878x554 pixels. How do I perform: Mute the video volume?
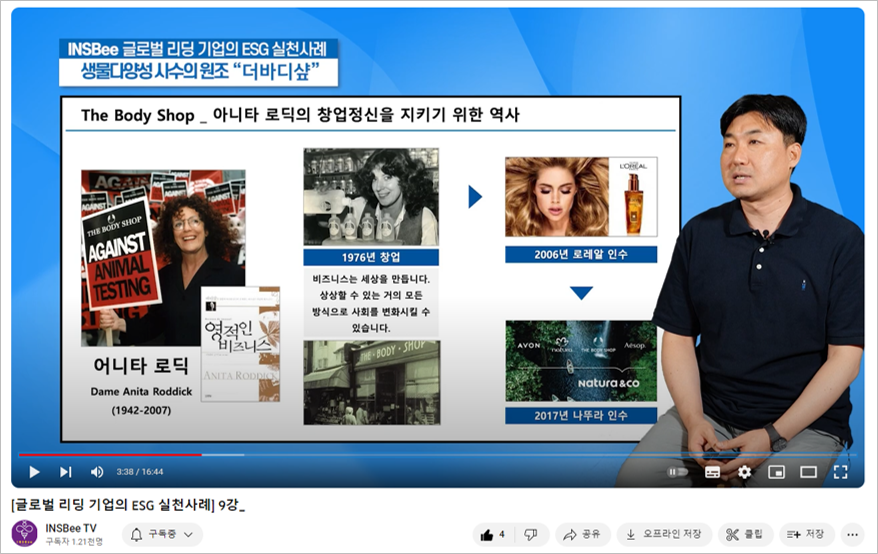tap(97, 472)
